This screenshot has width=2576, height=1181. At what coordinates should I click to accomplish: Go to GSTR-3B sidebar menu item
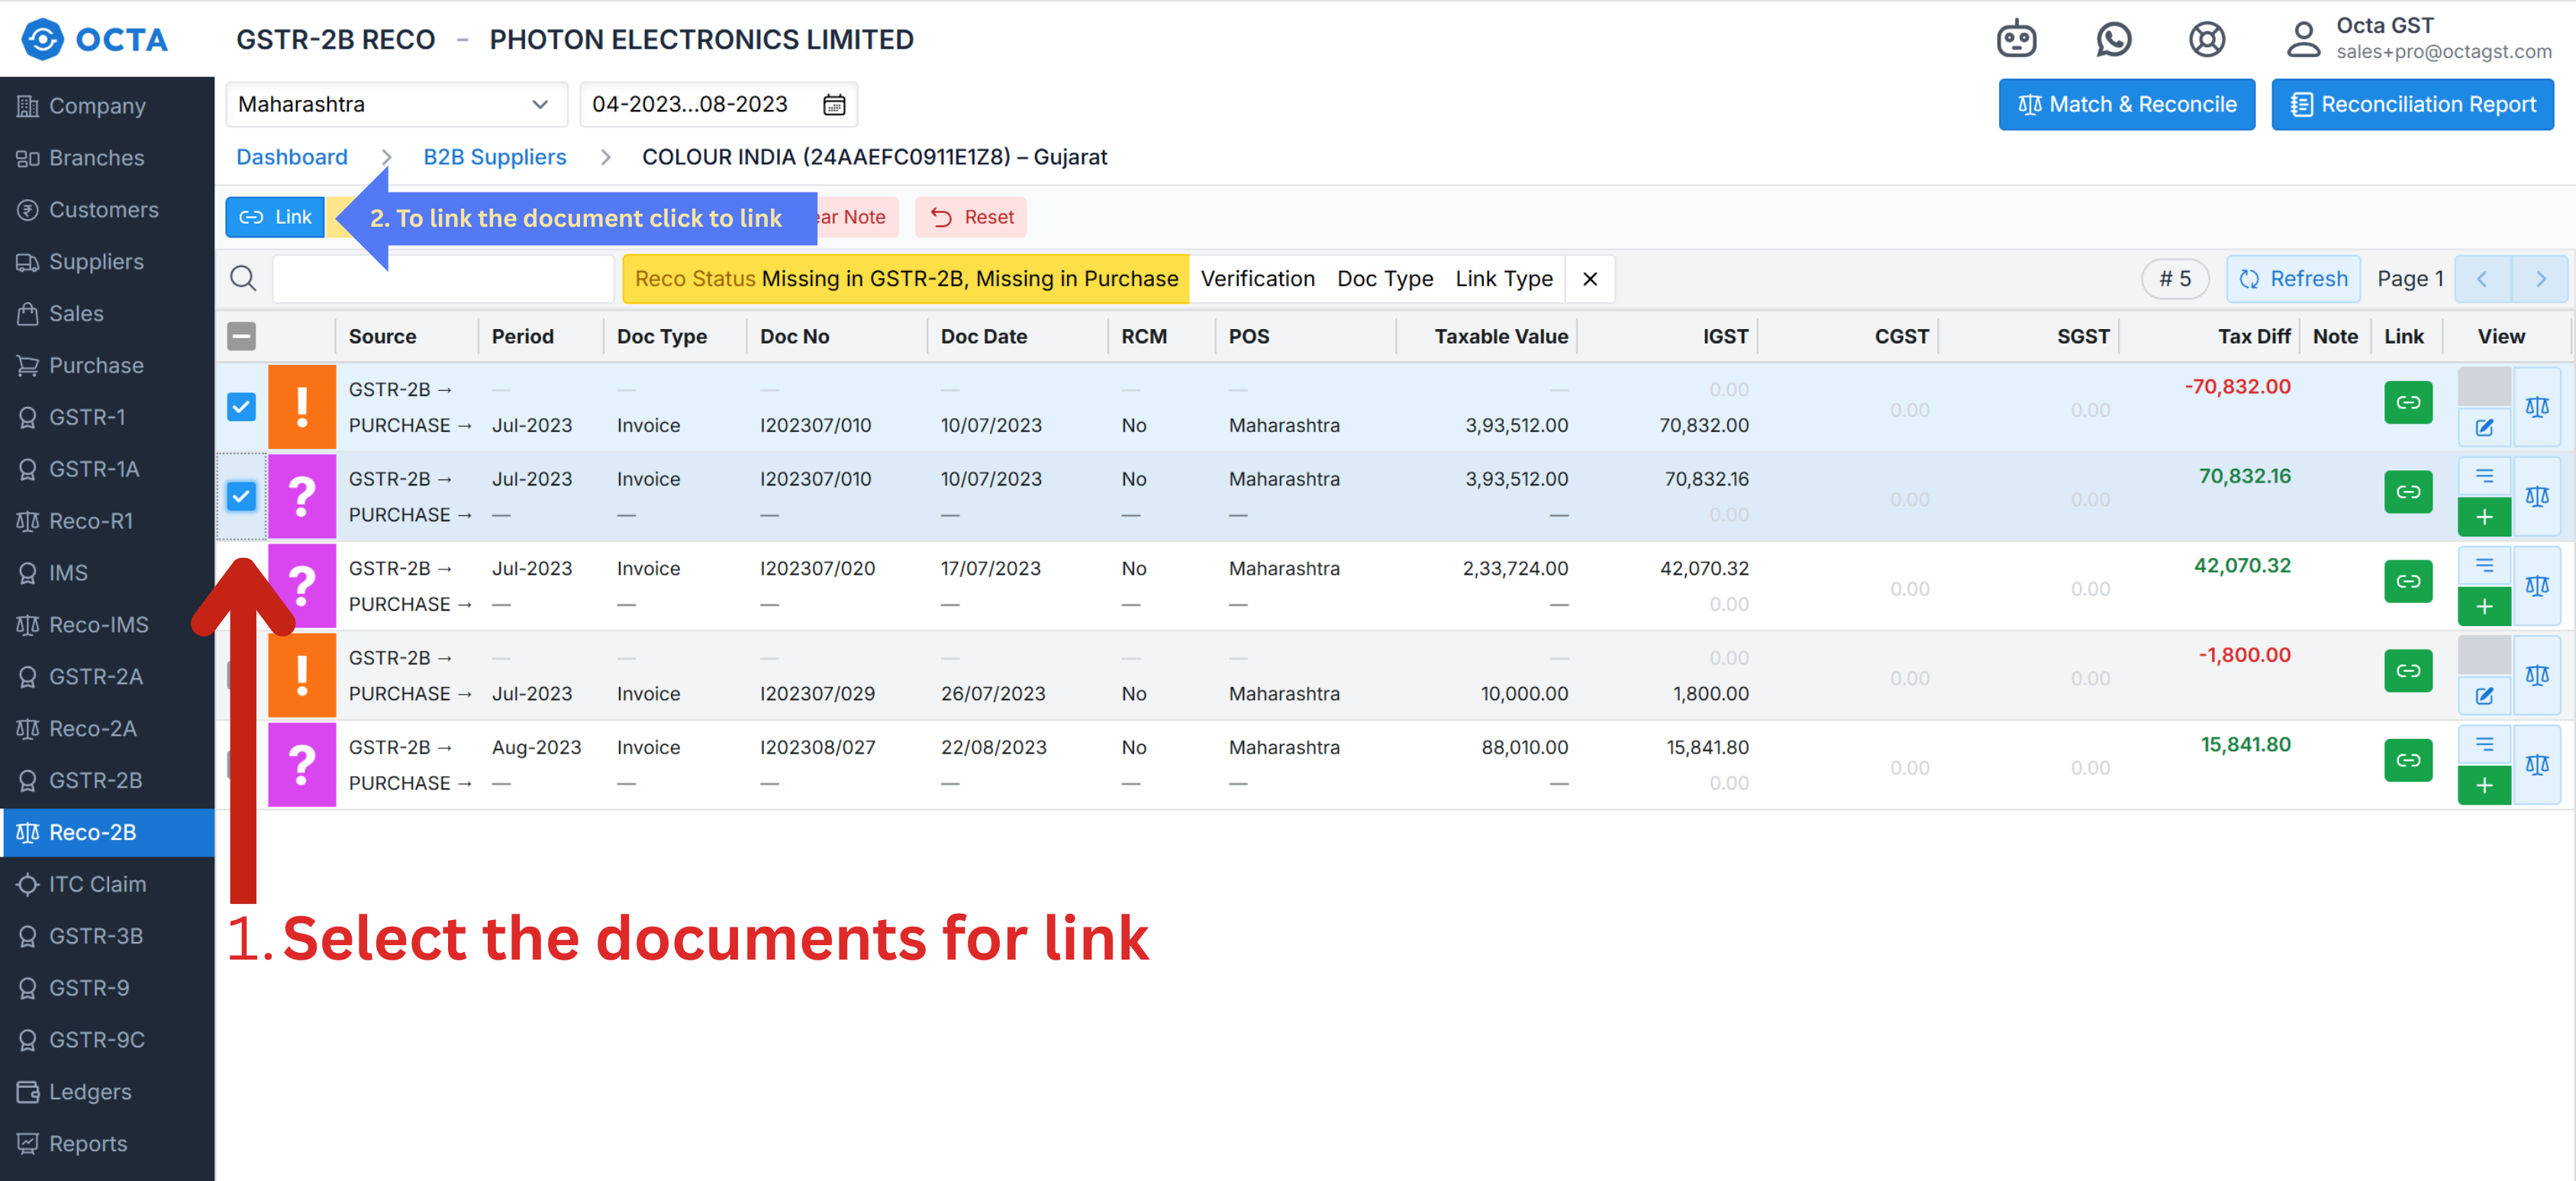(x=96, y=936)
